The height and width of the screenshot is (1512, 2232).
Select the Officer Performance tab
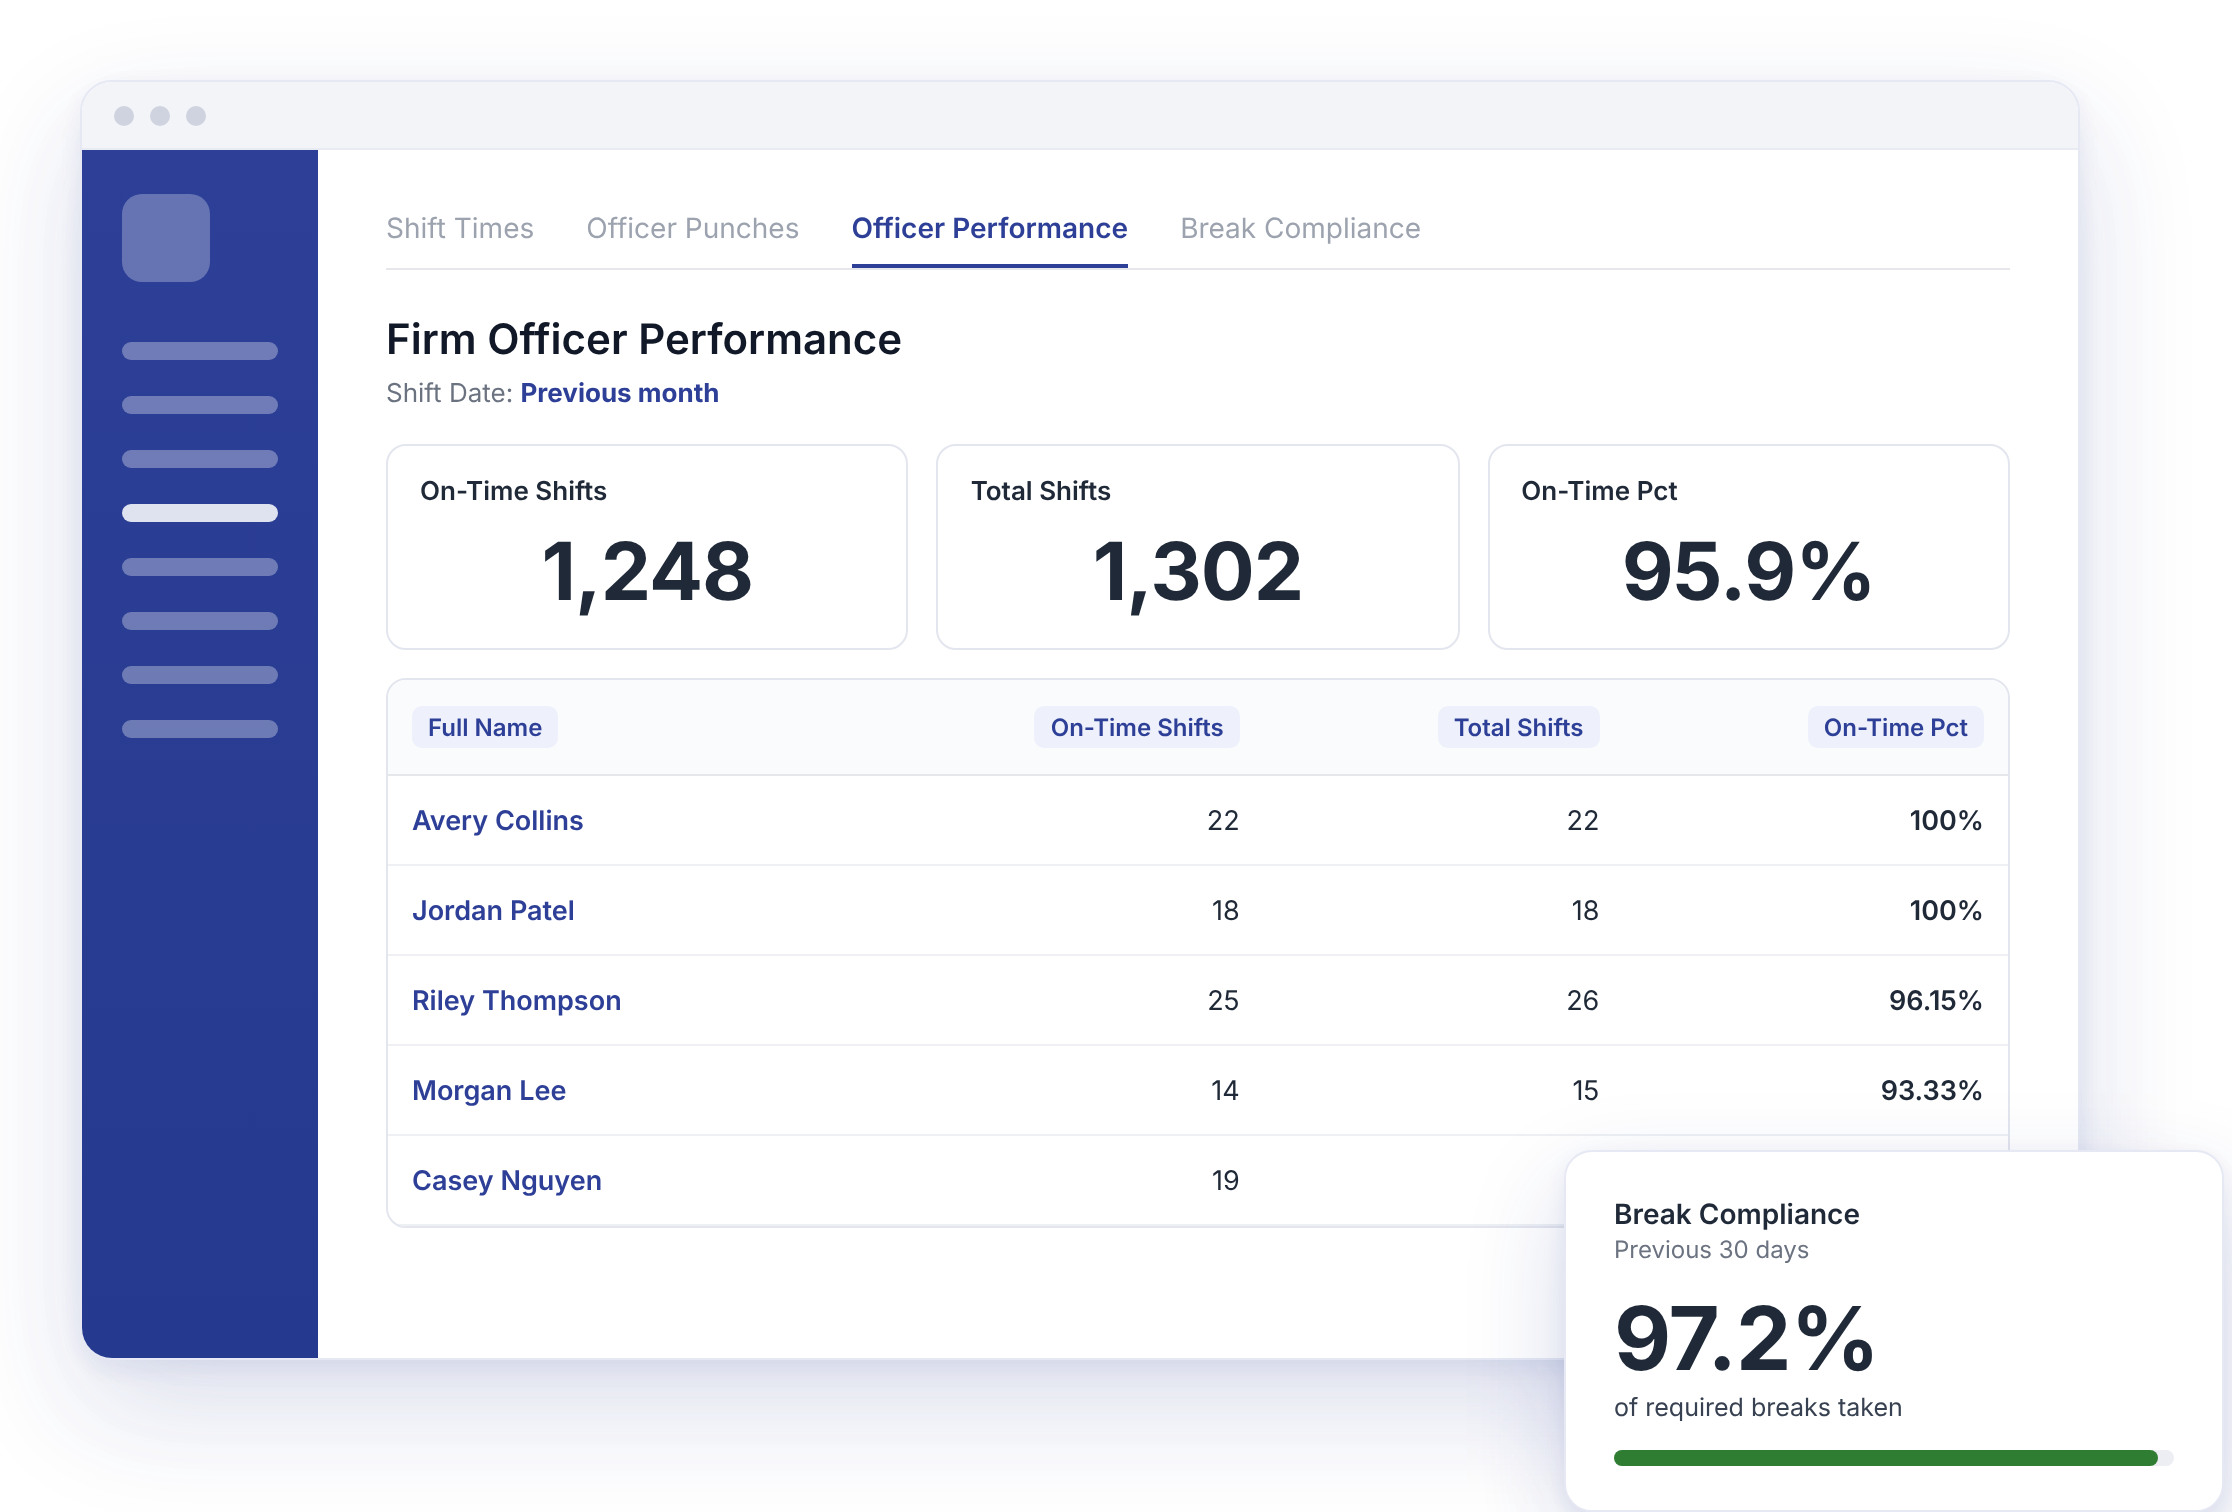coord(989,229)
